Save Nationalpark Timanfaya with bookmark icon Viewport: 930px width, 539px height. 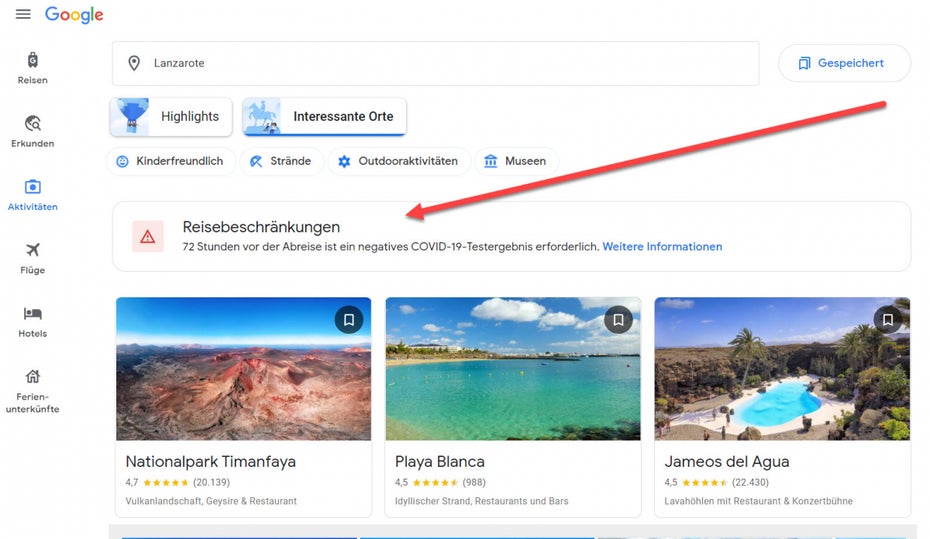349,320
